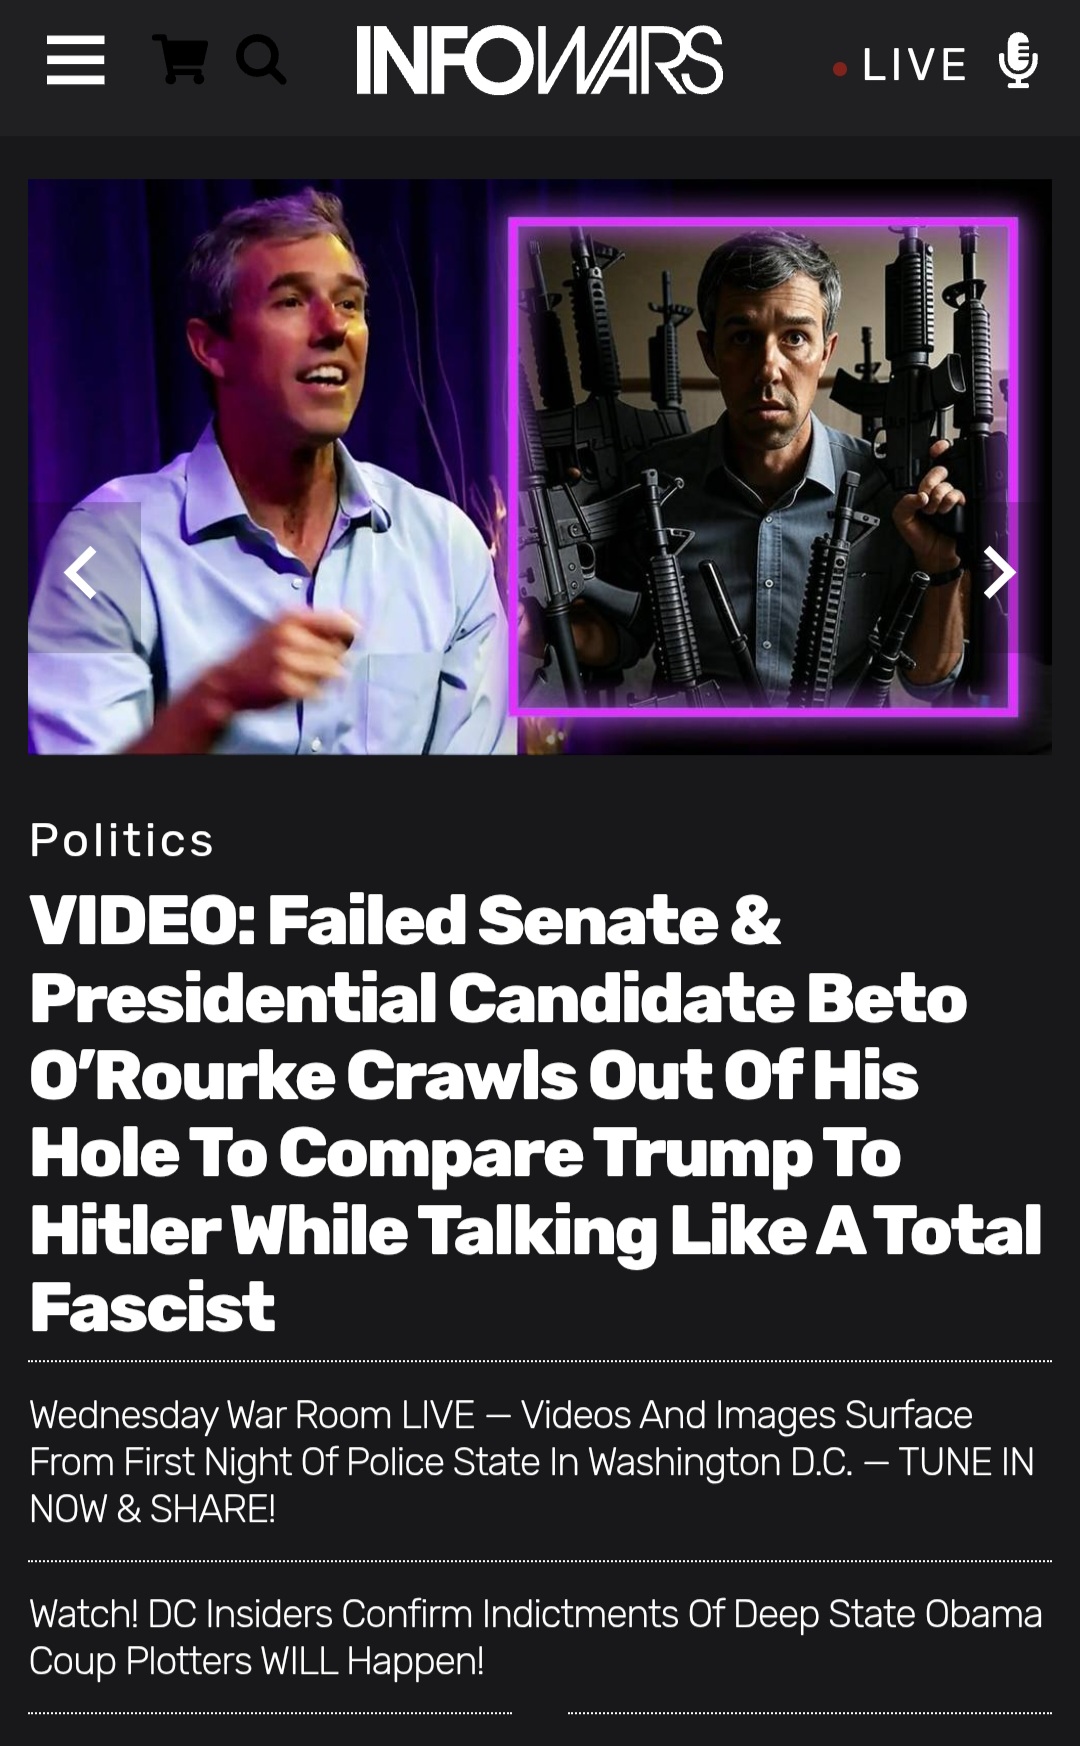This screenshot has height=1746, width=1080.
Task: Tap the photo of man in light blue shirt
Action: tap(270, 467)
